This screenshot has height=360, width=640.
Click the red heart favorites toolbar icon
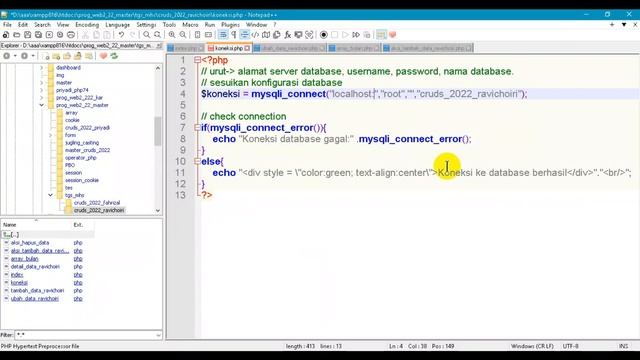393,35
